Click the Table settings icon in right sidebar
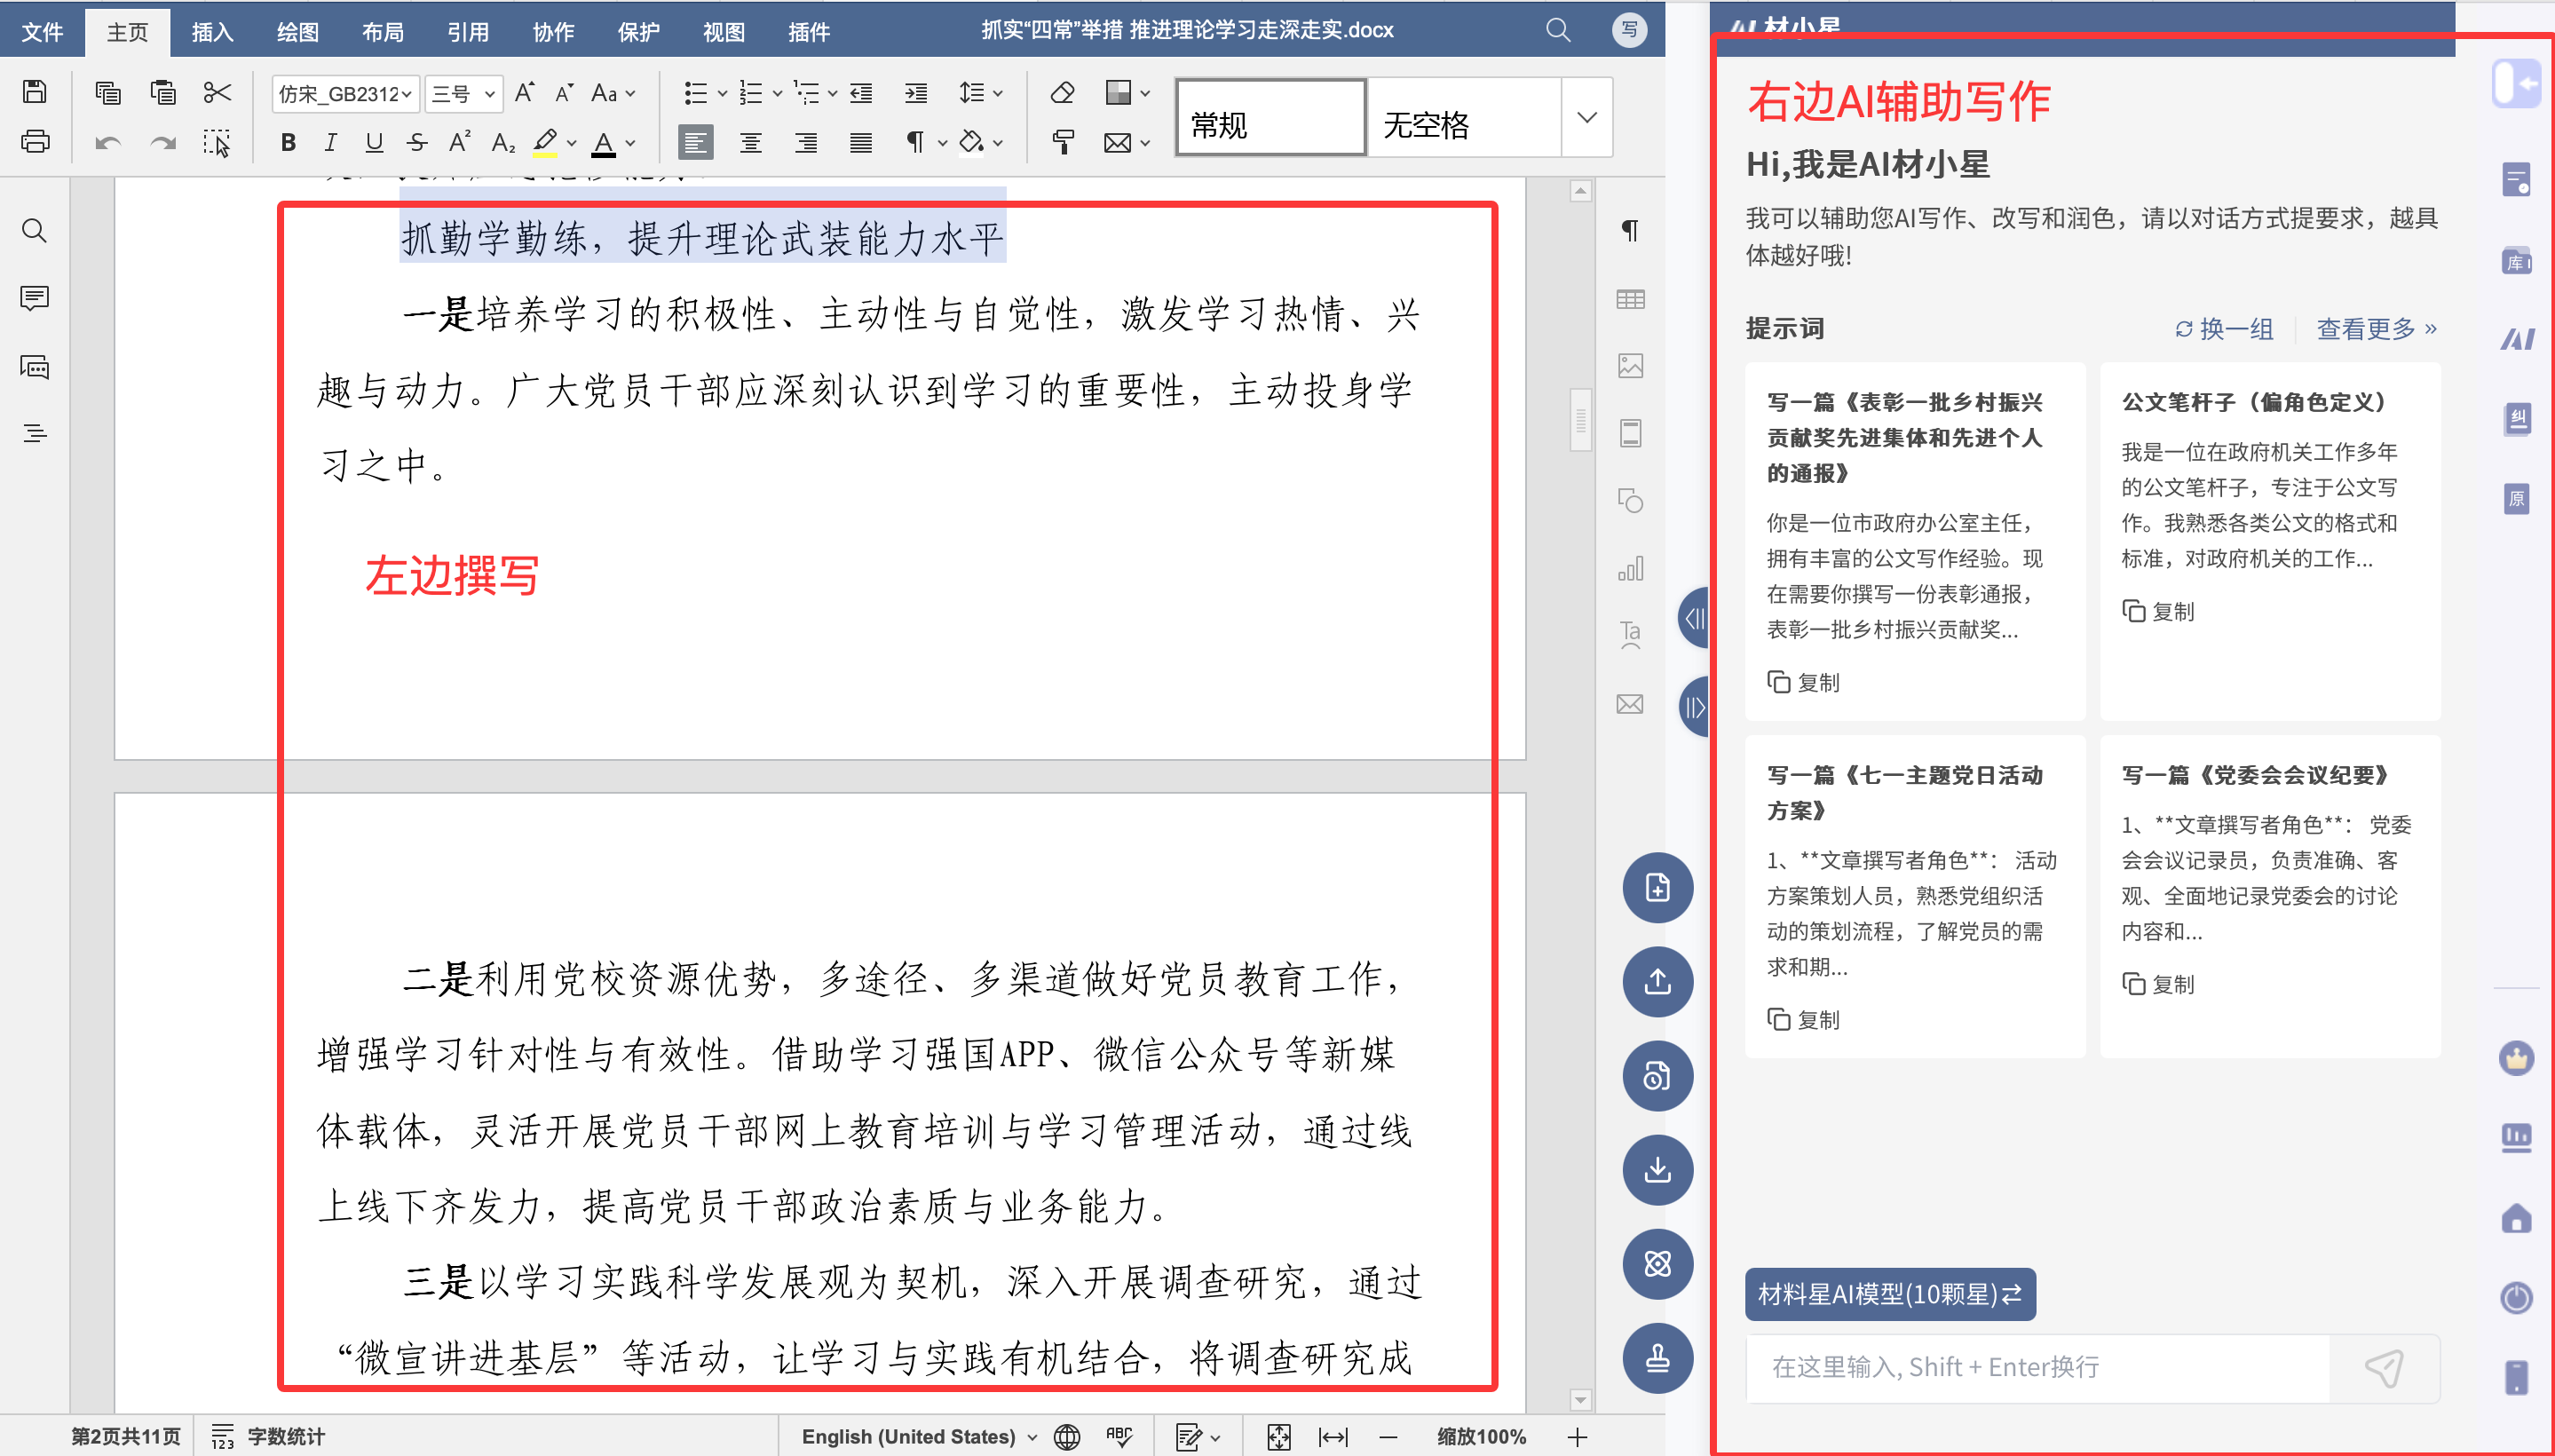The width and height of the screenshot is (2555, 1456). coord(1630,299)
